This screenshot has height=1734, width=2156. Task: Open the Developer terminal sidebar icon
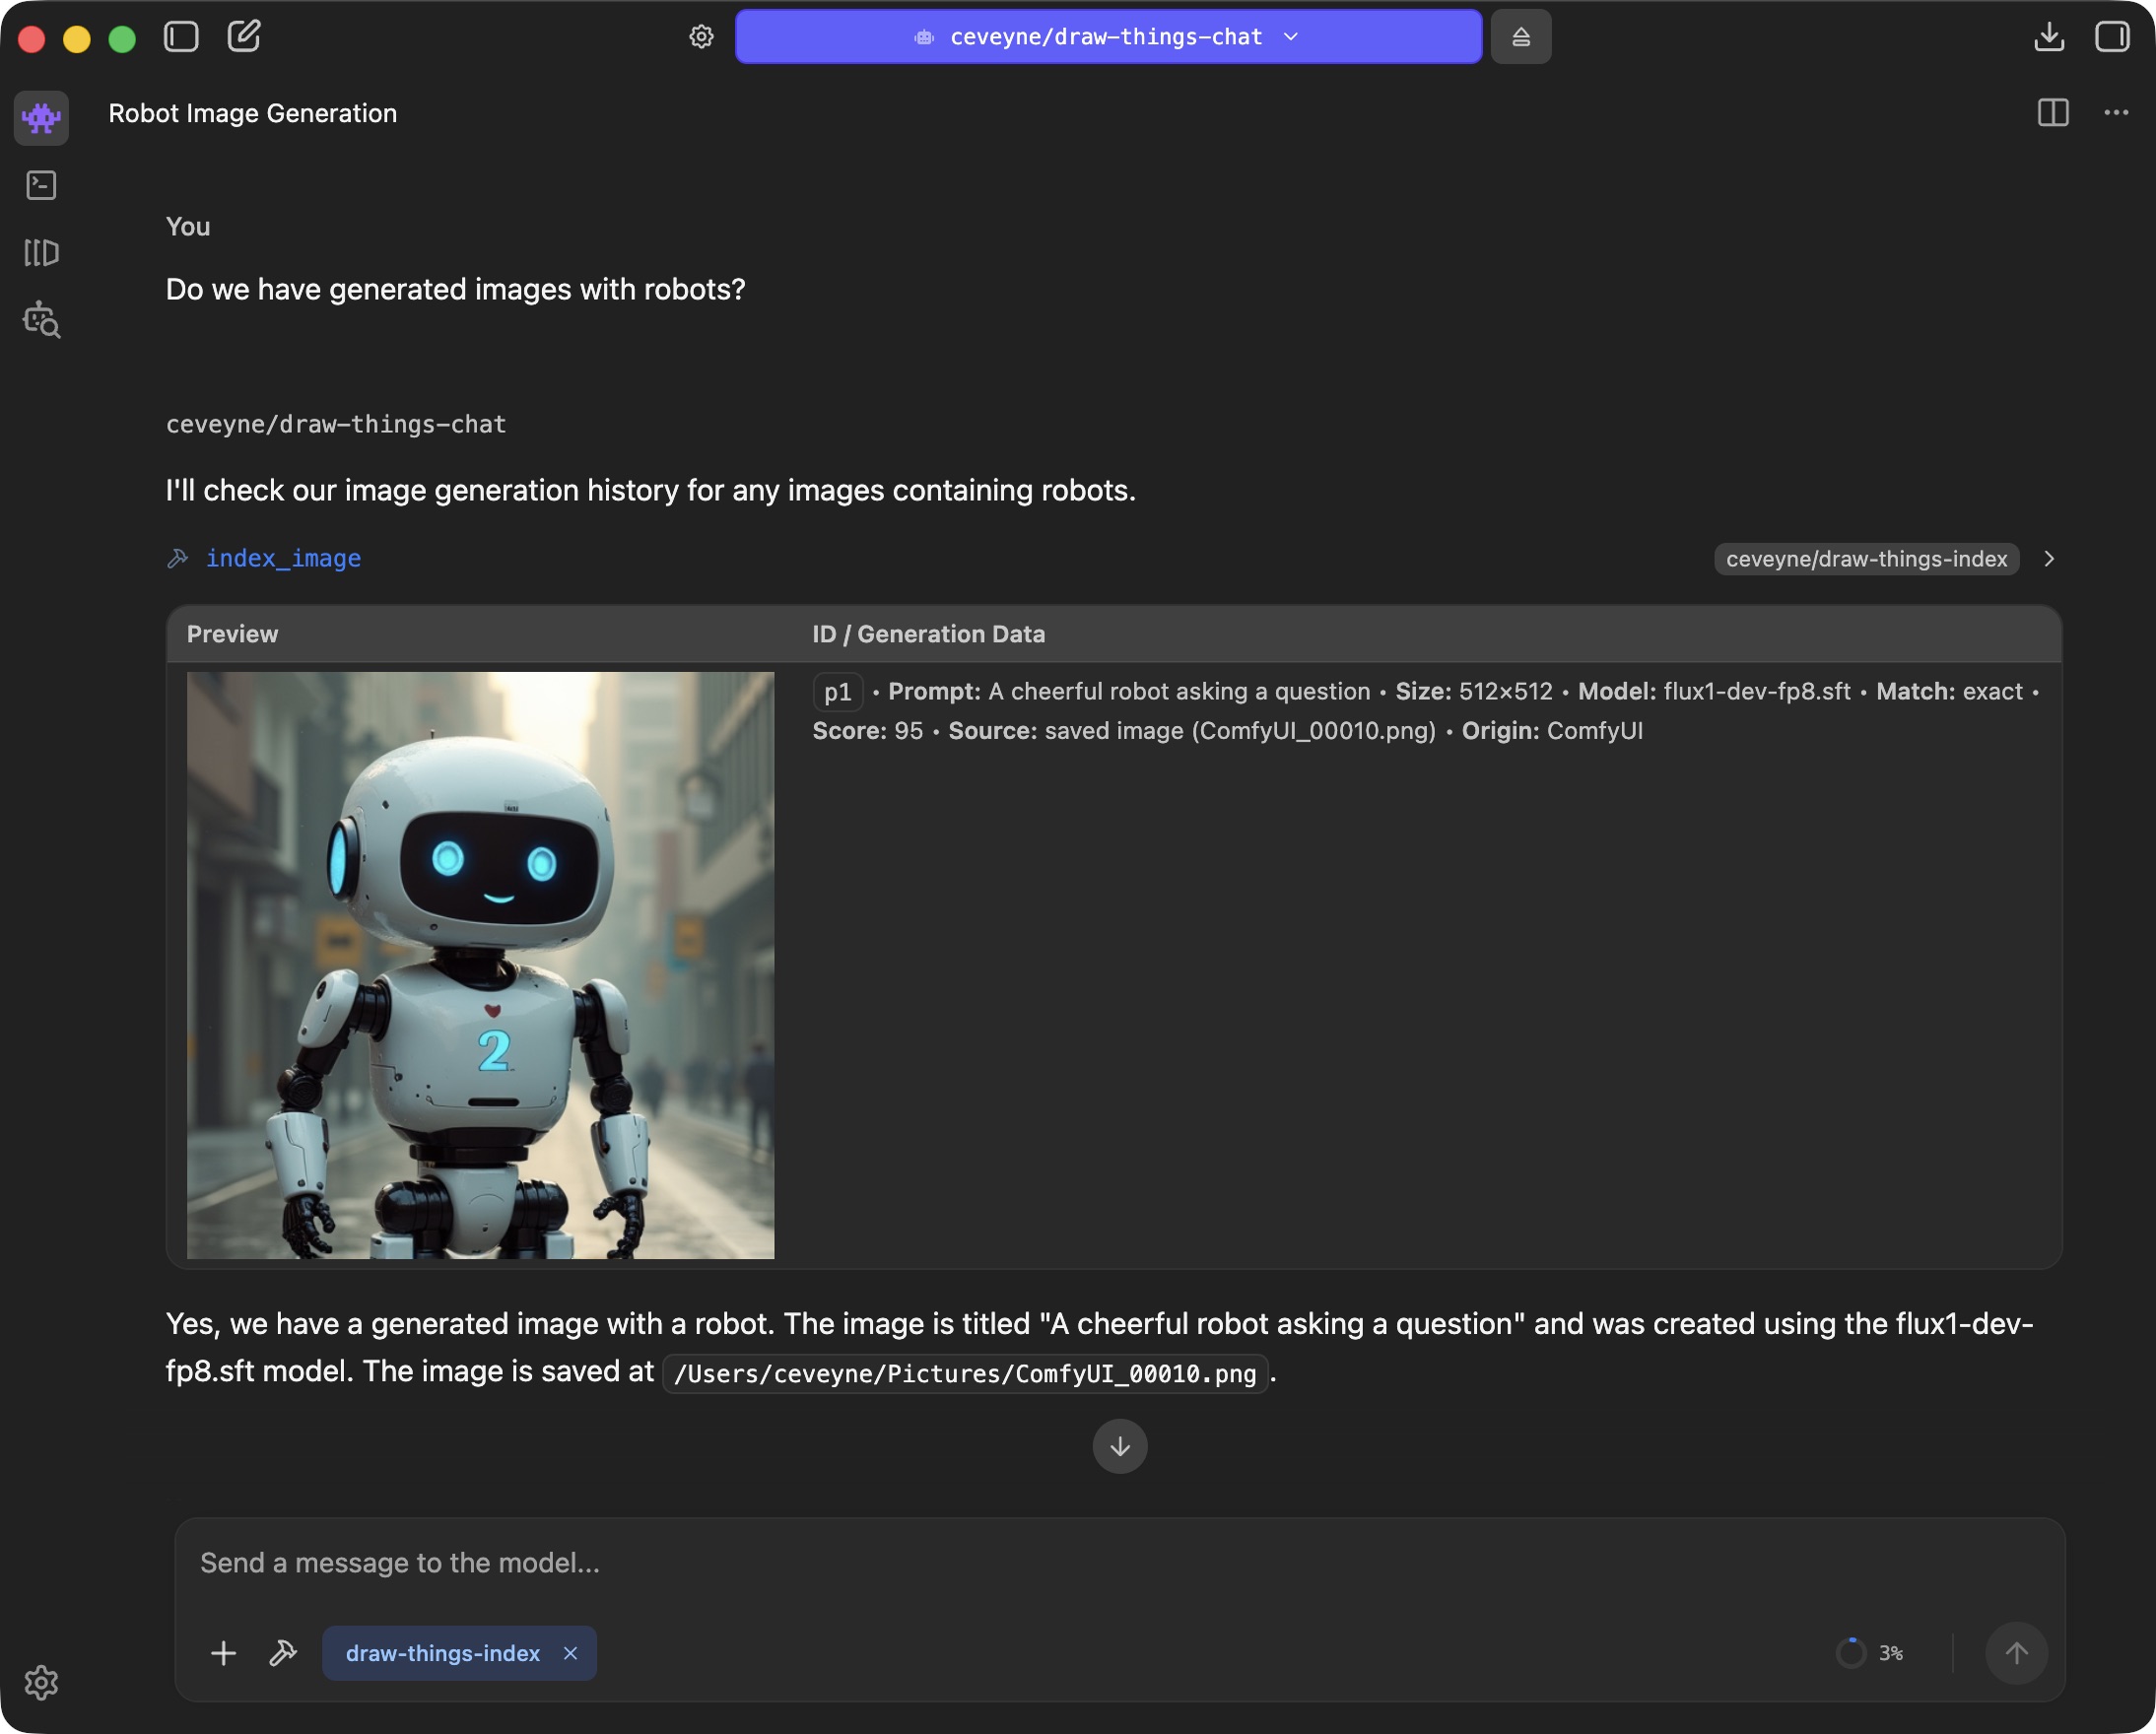coord(41,185)
